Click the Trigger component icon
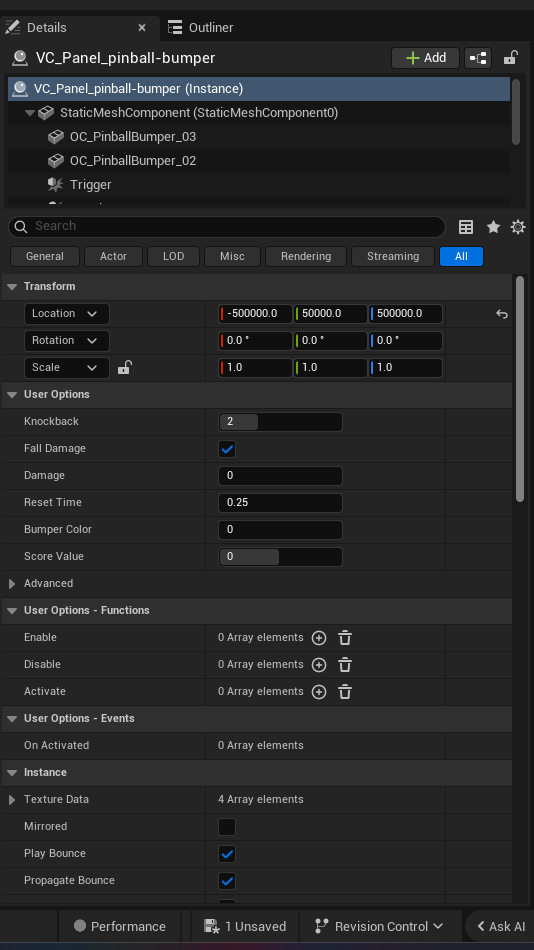 point(55,185)
